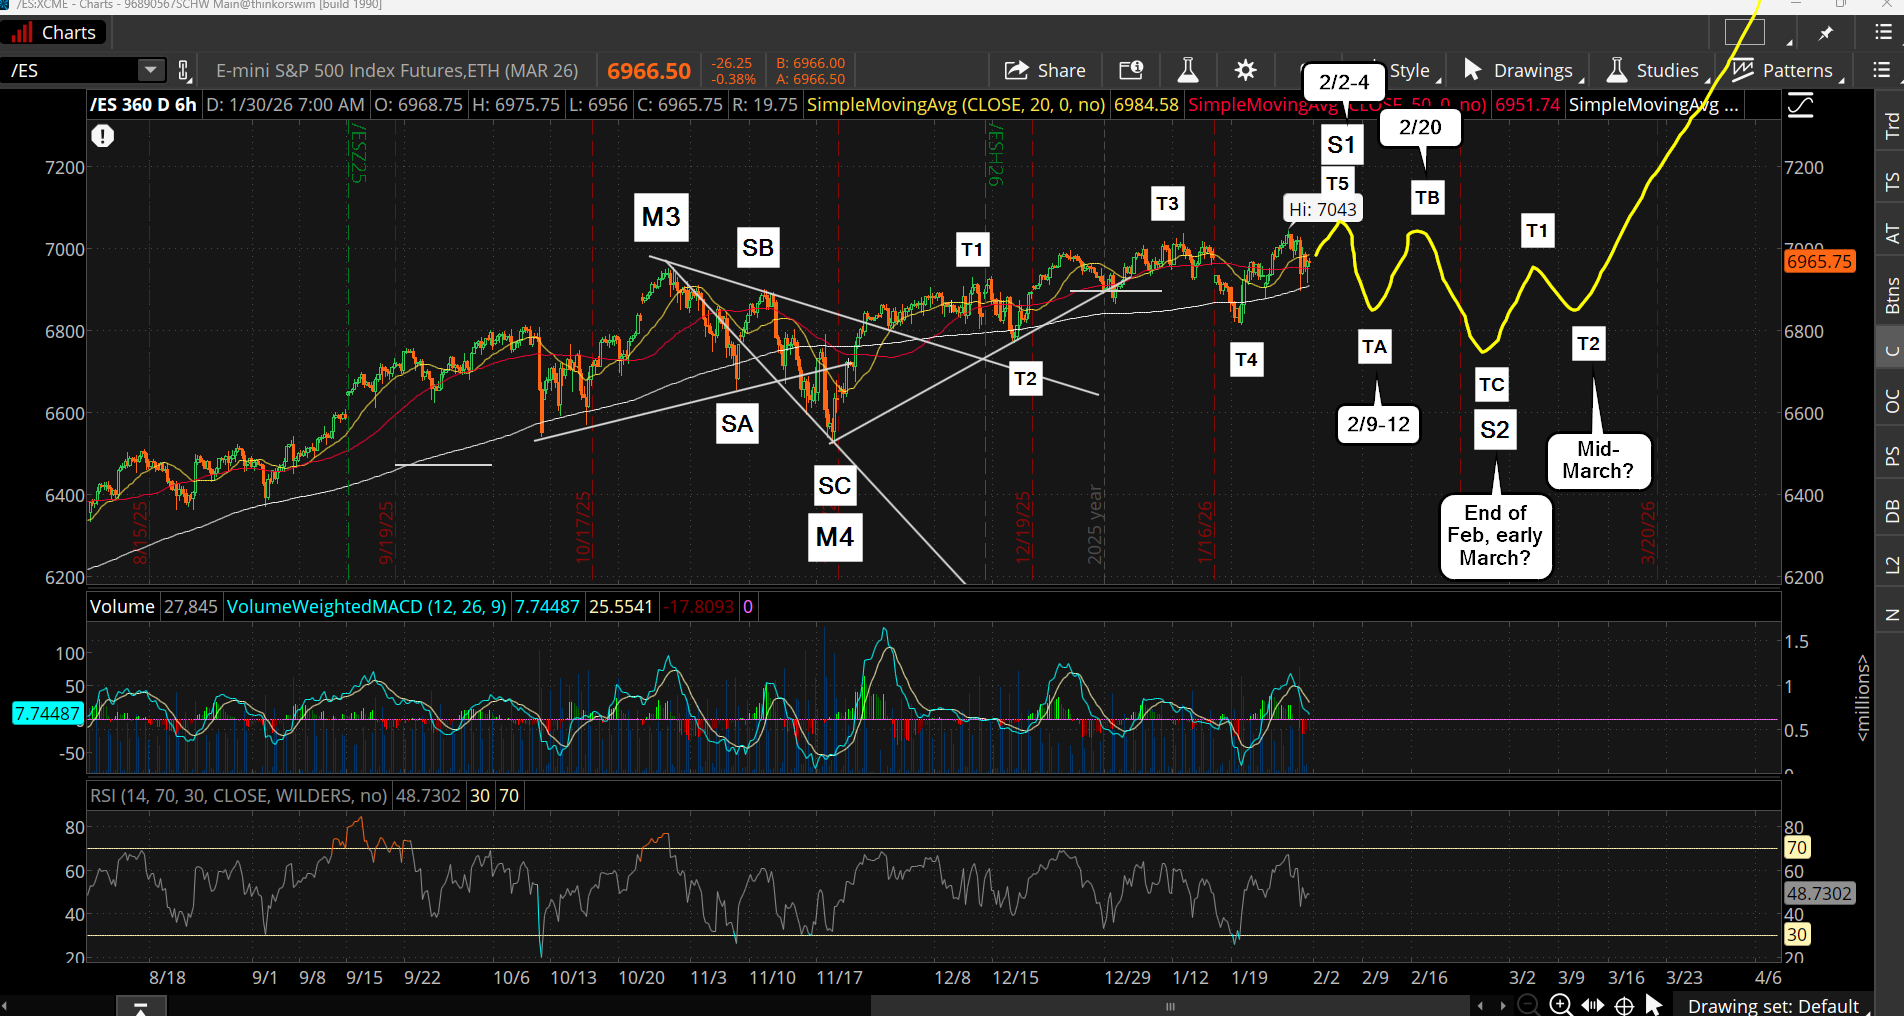
Task: Click the Zoom In magnifier icon
Action: click(x=1560, y=1005)
